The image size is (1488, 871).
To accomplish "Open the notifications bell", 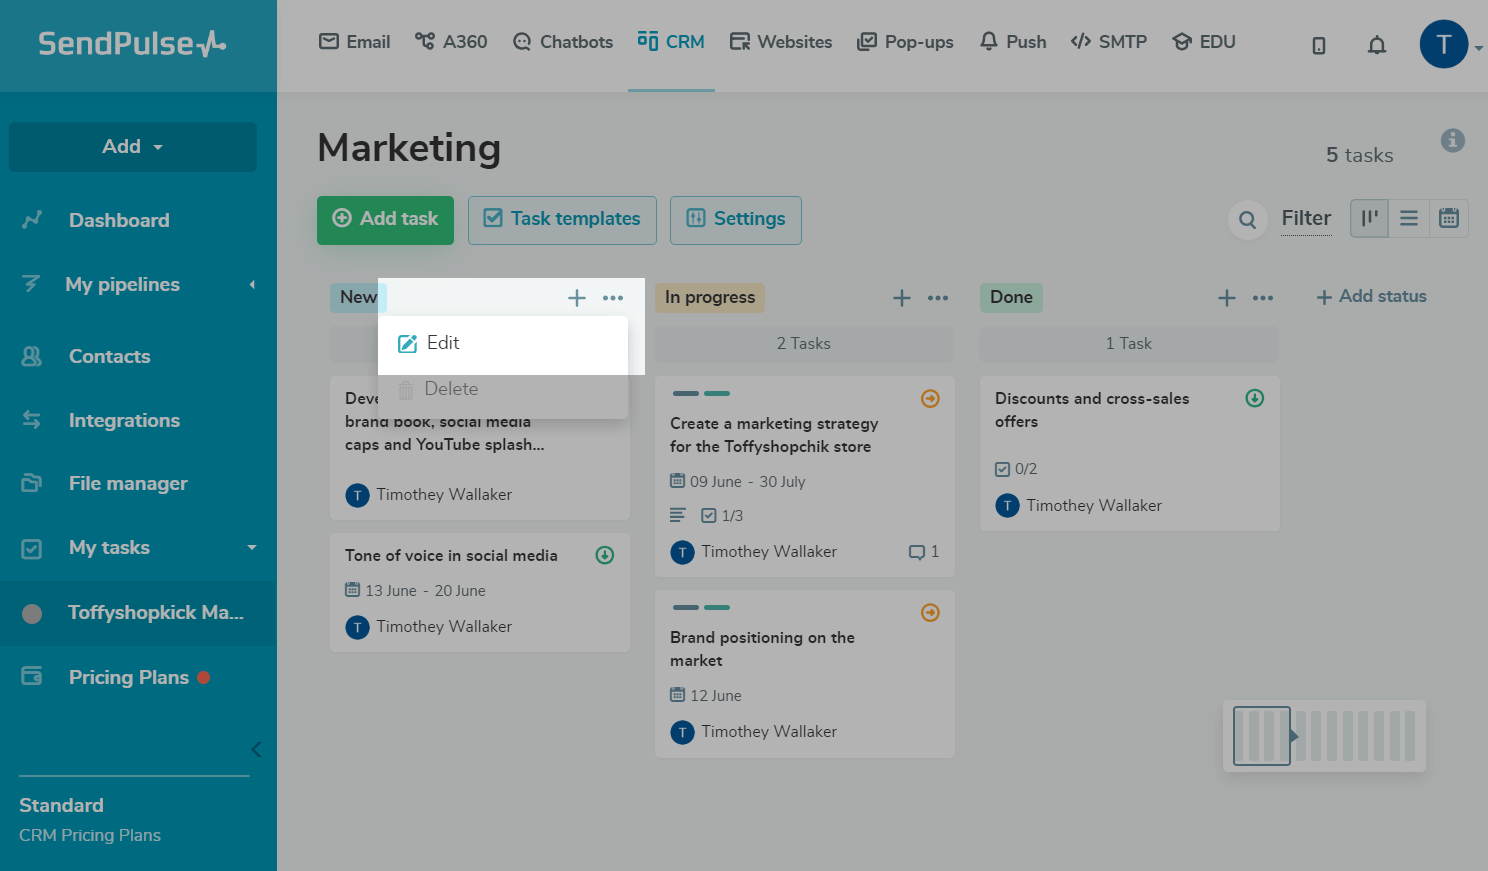I will click(x=1377, y=45).
